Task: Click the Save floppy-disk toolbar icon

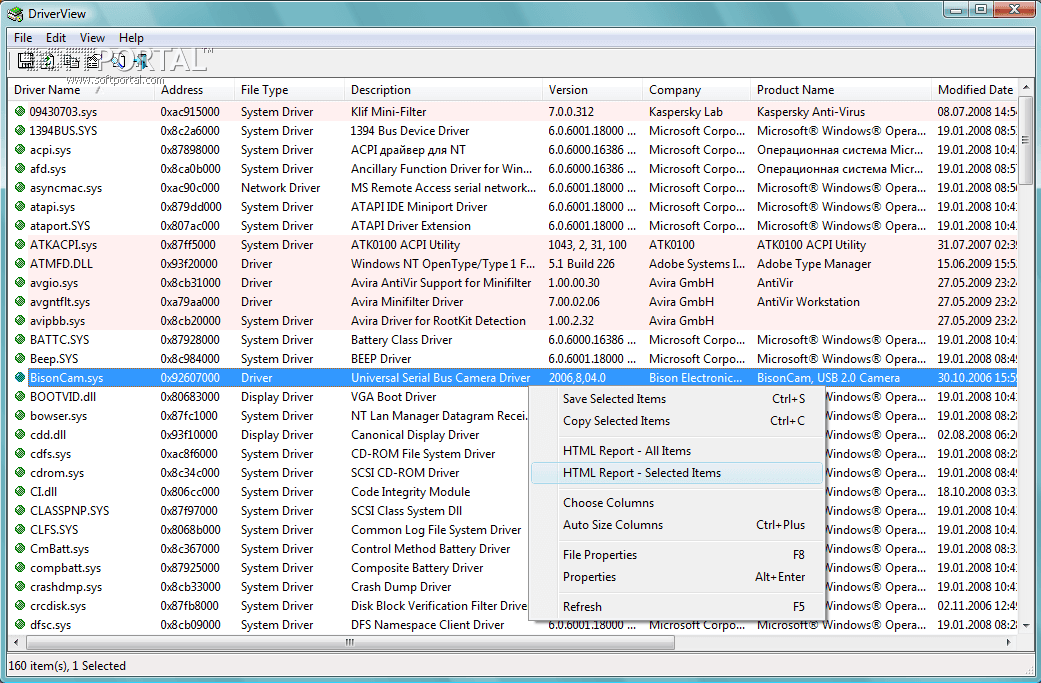Action: pyautogui.click(x=25, y=62)
